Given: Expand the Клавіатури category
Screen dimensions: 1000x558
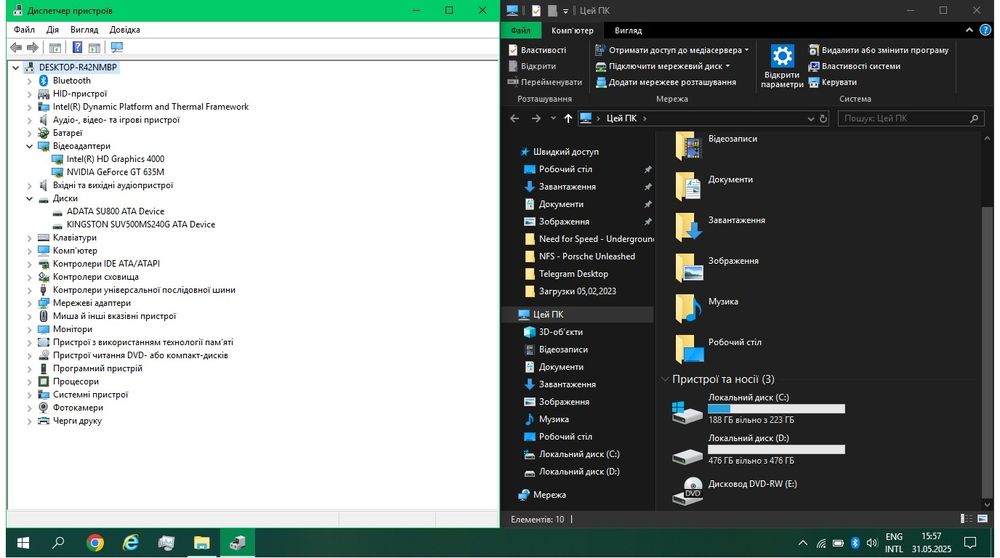Looking at the screenshot, I should pos(29,238).
